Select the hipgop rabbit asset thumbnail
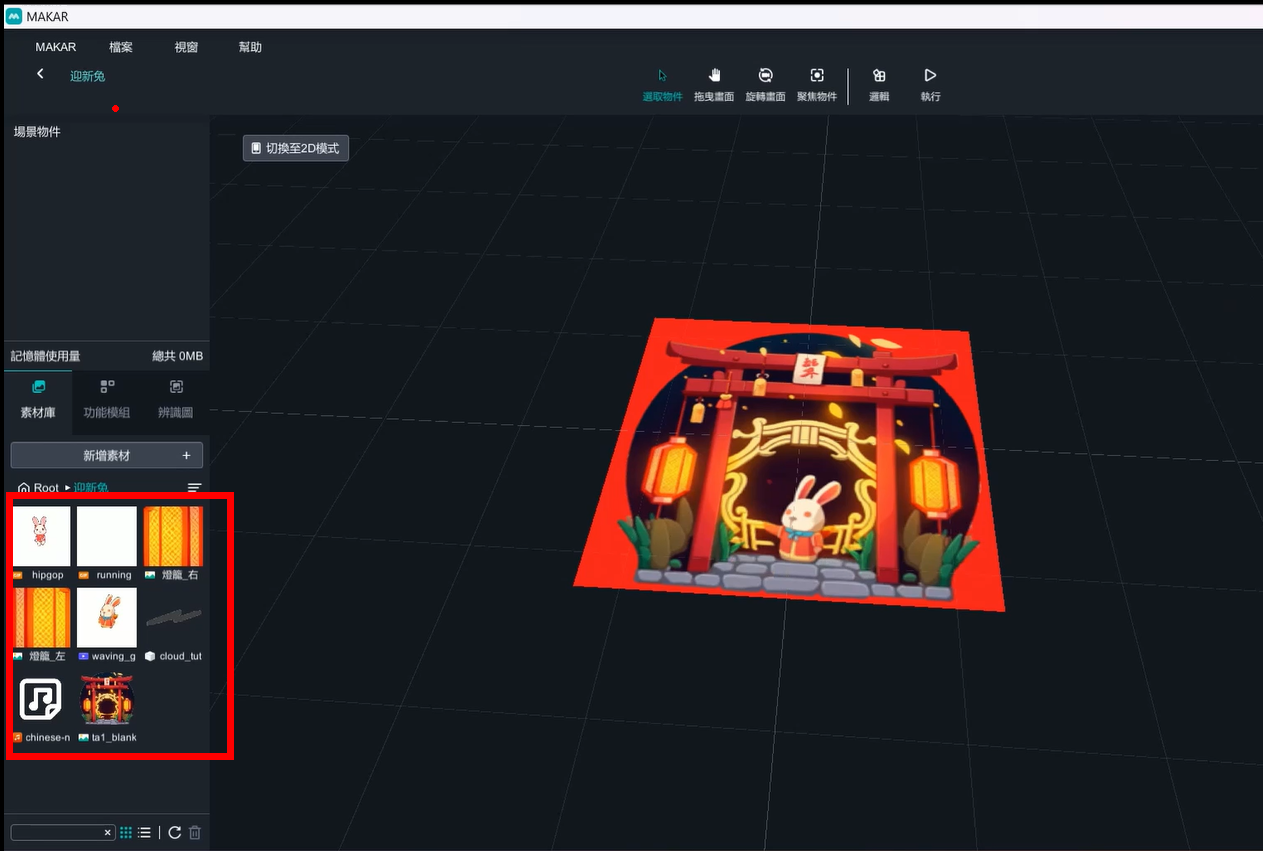The image size is (1263, 851). (41, 536)
